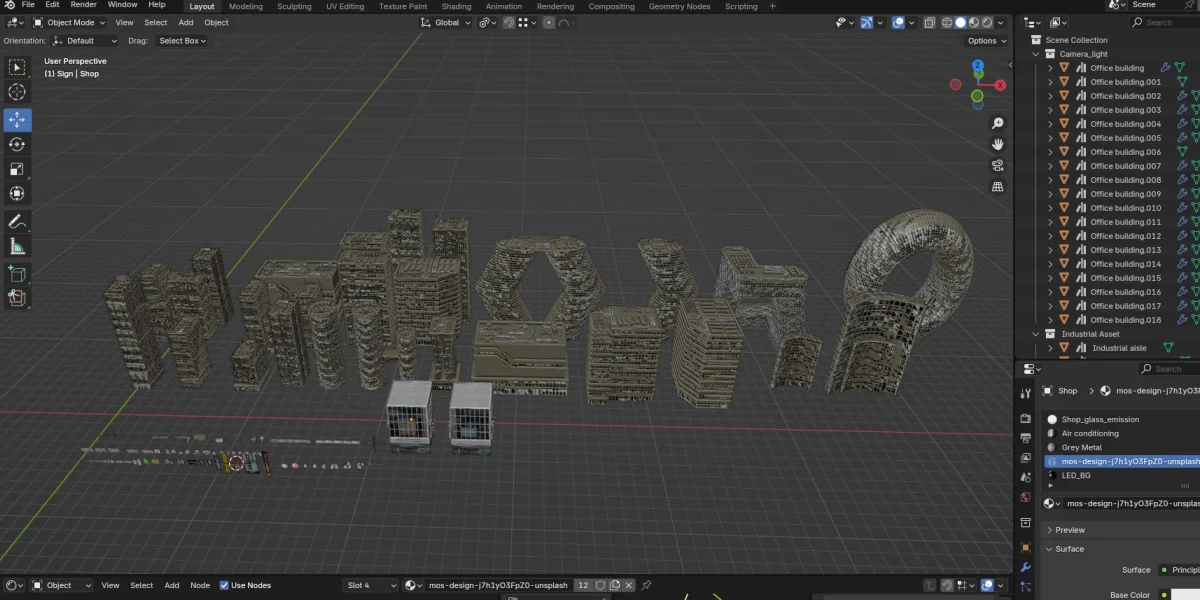This screenshot has height=600, width=1200.
Task: Enable the Use Nodes checkbox
Action: click(x=225, y=585)
